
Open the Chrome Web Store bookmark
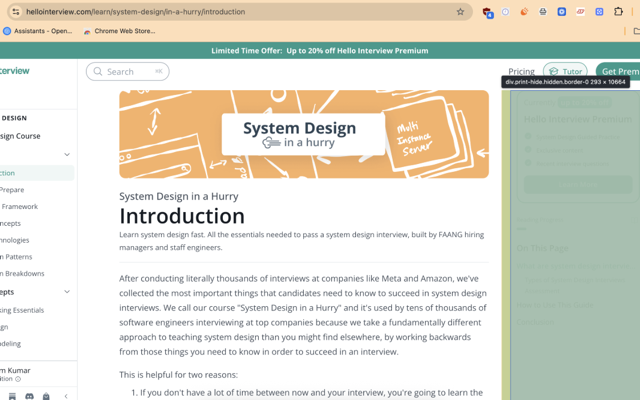click(119, 31)
